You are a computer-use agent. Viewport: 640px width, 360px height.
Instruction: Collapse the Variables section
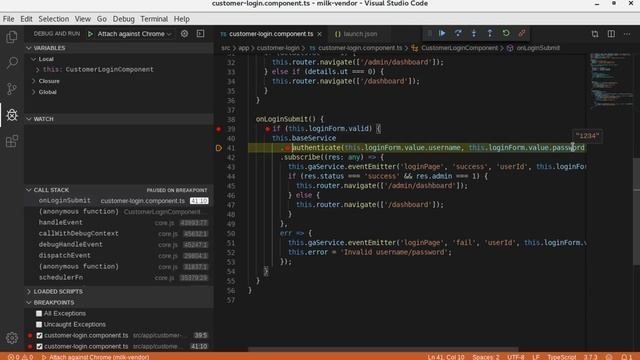(x=29, y=48)
